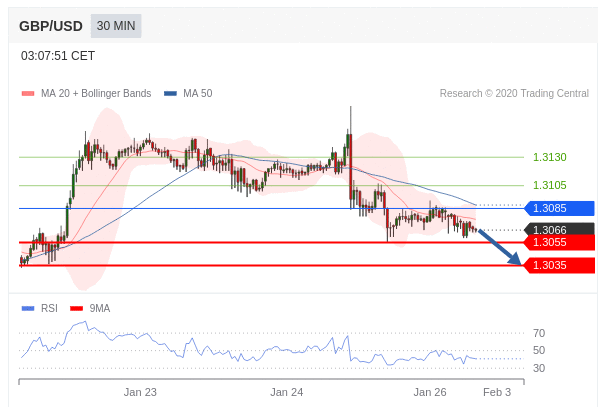The image size is (606, 414).
Task: Click the Research © 2020 Trading Central text
Action: click(x=514, y=94)
